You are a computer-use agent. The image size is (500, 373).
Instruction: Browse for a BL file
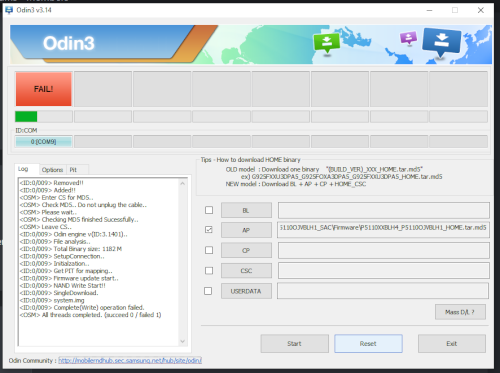pyautogui.click(x=246, y=210)
